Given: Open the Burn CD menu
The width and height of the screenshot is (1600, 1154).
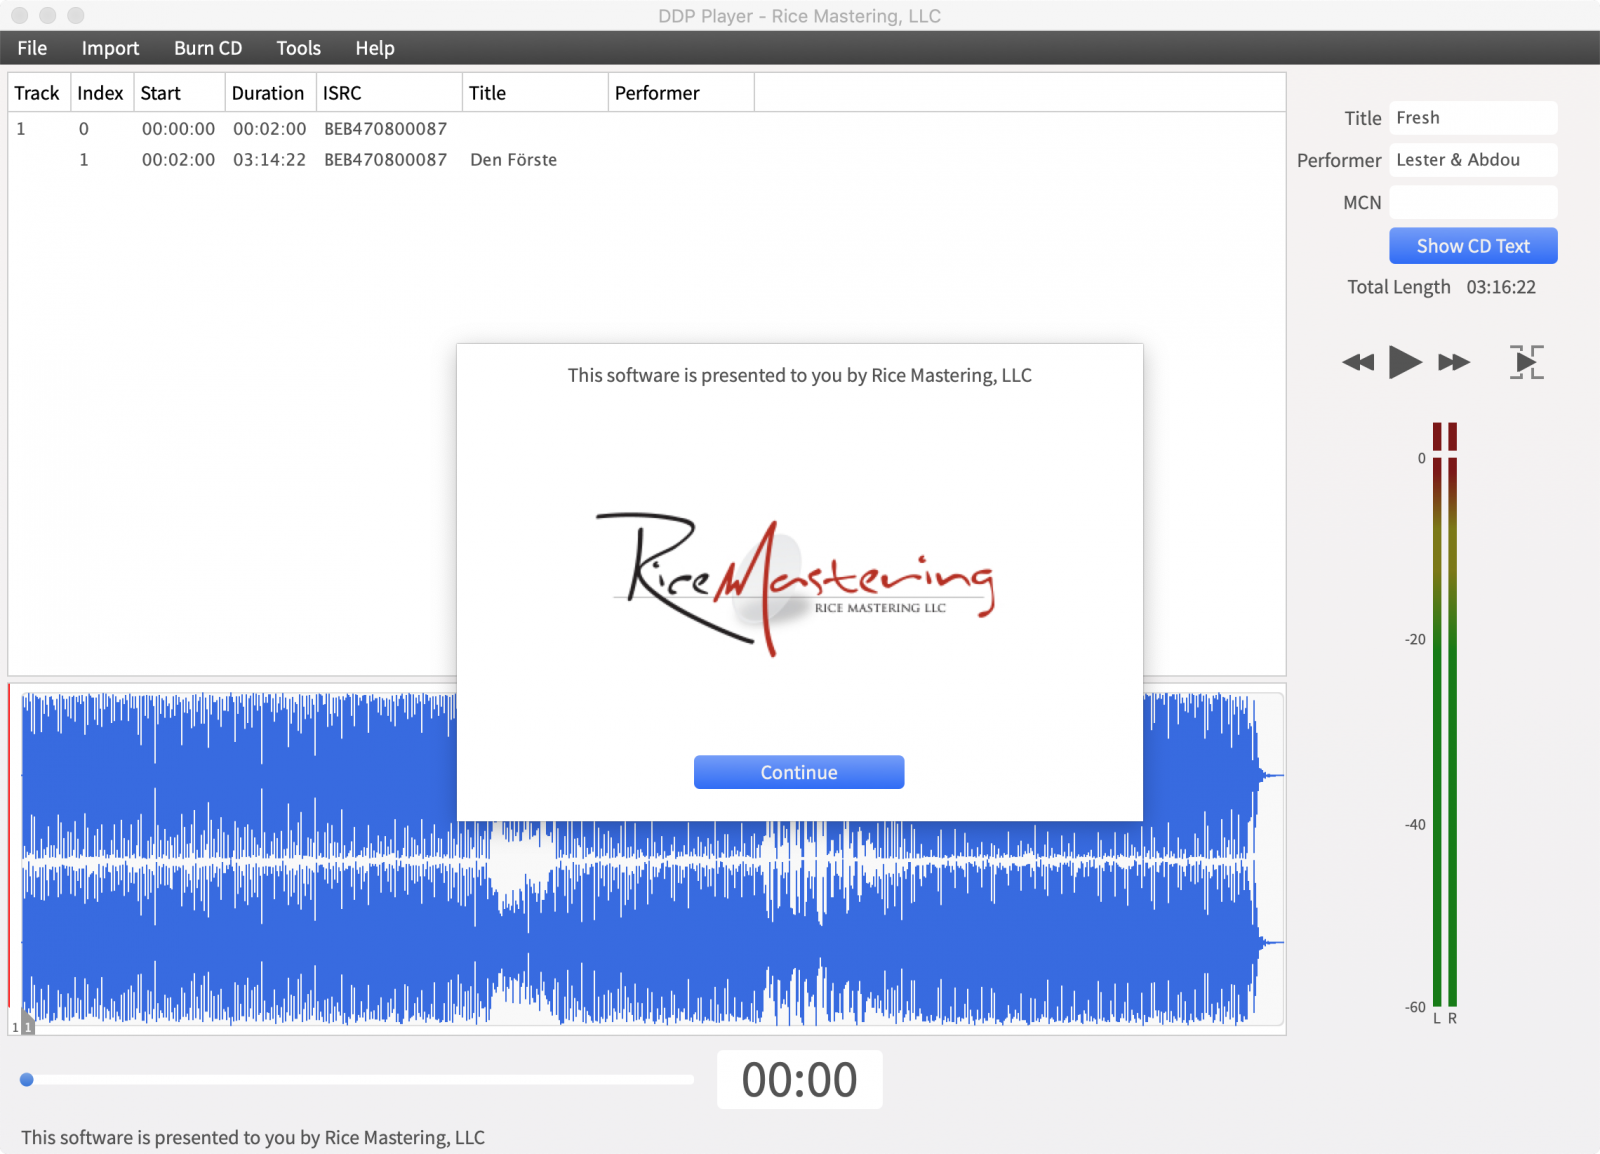Looking at the screenshot, I should coord(208,48).
